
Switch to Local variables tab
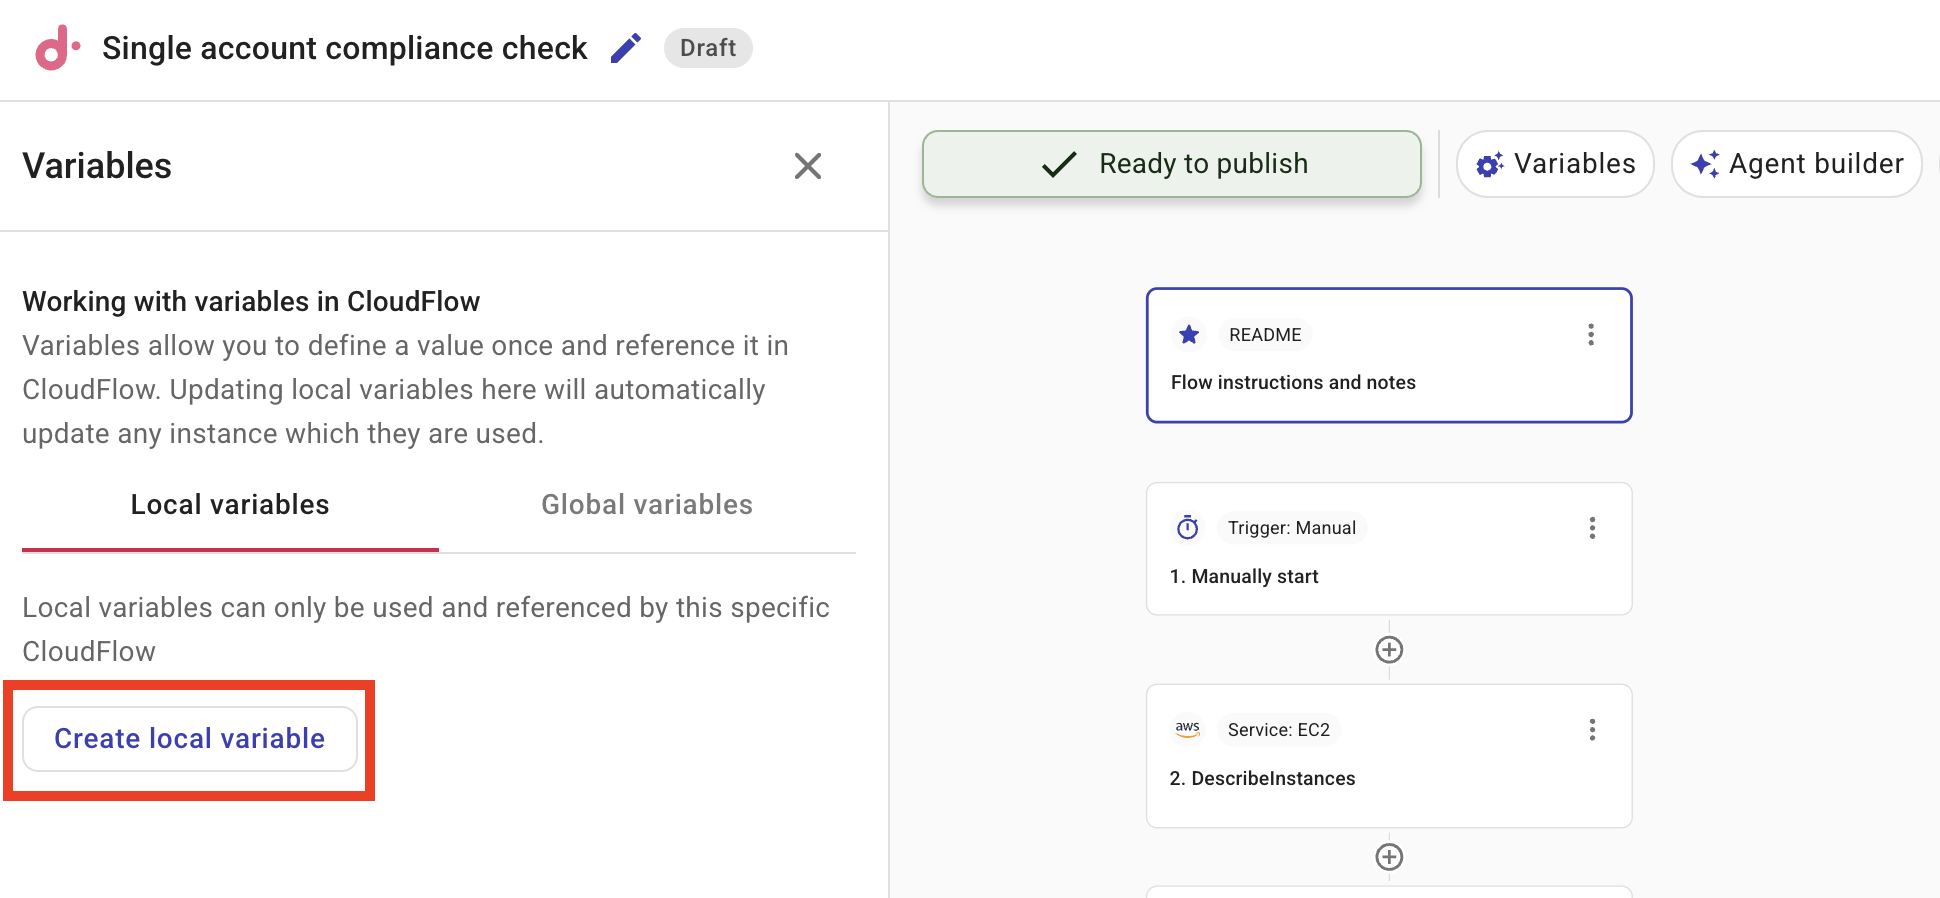230,505
